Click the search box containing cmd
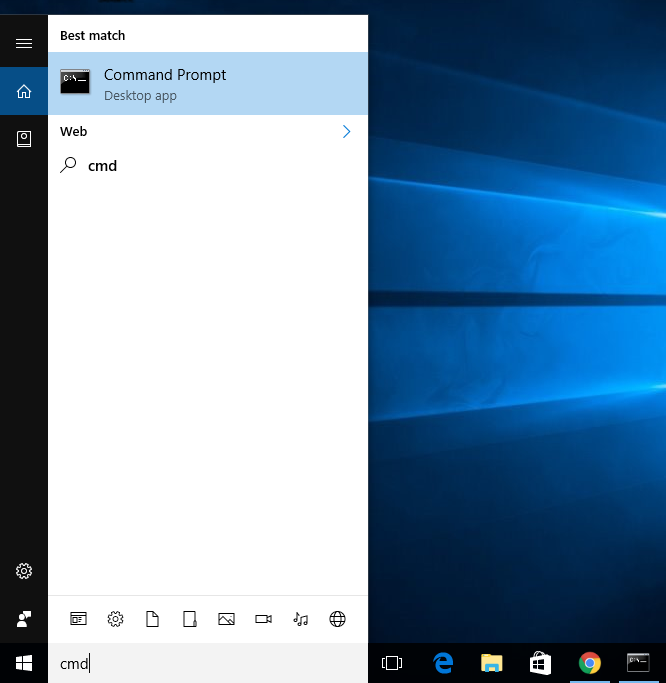 coord(208,663)
